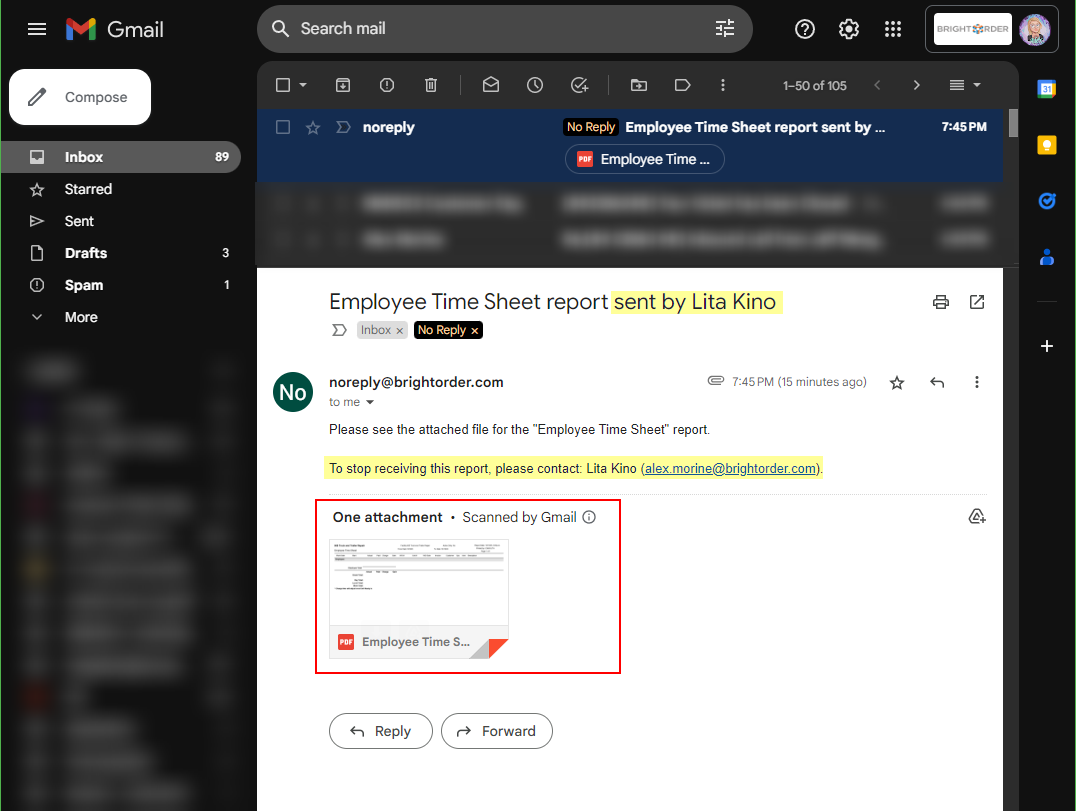This screenshot has width=1076, height=811.
Task: Click the Gmail logo
Action: pyautogui.click(x=115, y=29)
